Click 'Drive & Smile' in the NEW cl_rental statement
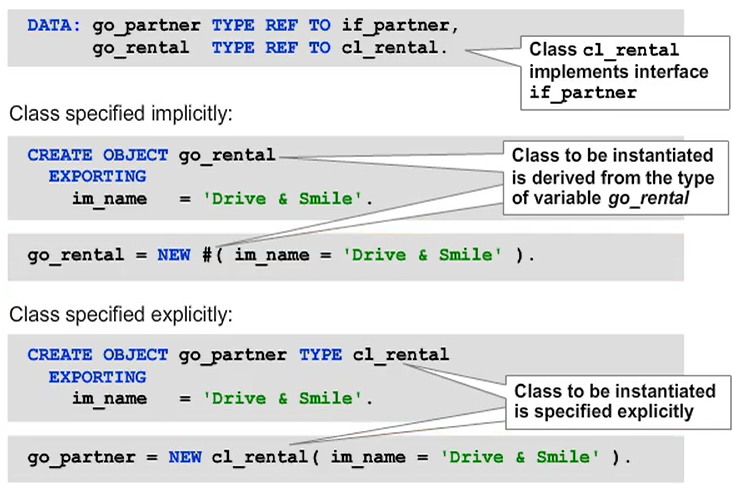 pyautogui.click(x=520, y=457)
